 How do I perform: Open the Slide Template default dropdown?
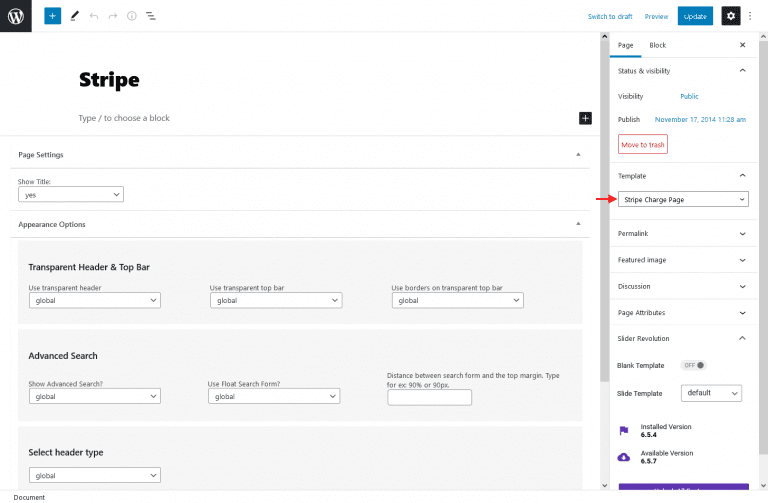711,393
